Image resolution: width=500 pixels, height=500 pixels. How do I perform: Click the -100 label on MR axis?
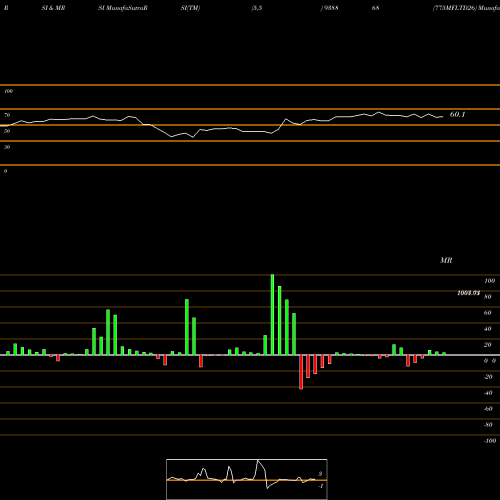click(490, 441)
